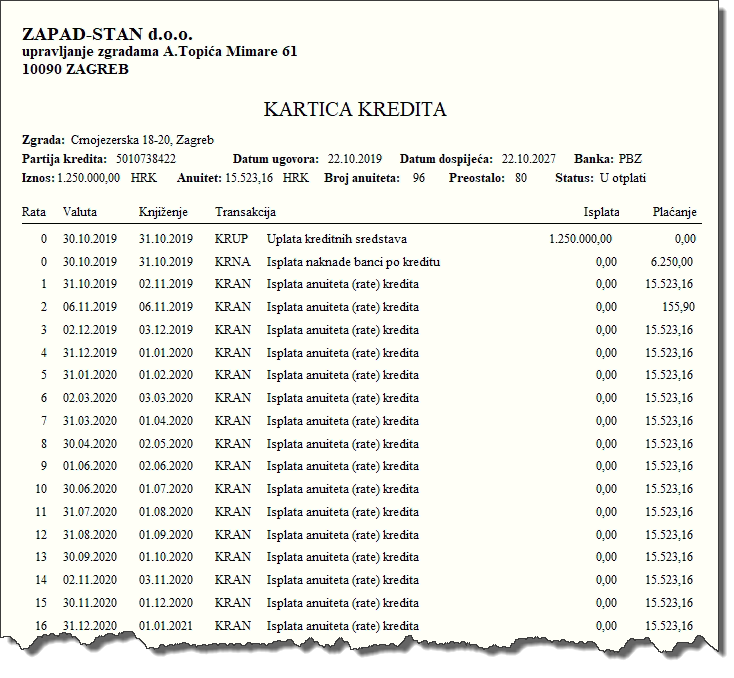The height and width of the screenshot is (678, 734).
Task: Click the KRAN code in rata 7 row
Action: pos(233,421)
